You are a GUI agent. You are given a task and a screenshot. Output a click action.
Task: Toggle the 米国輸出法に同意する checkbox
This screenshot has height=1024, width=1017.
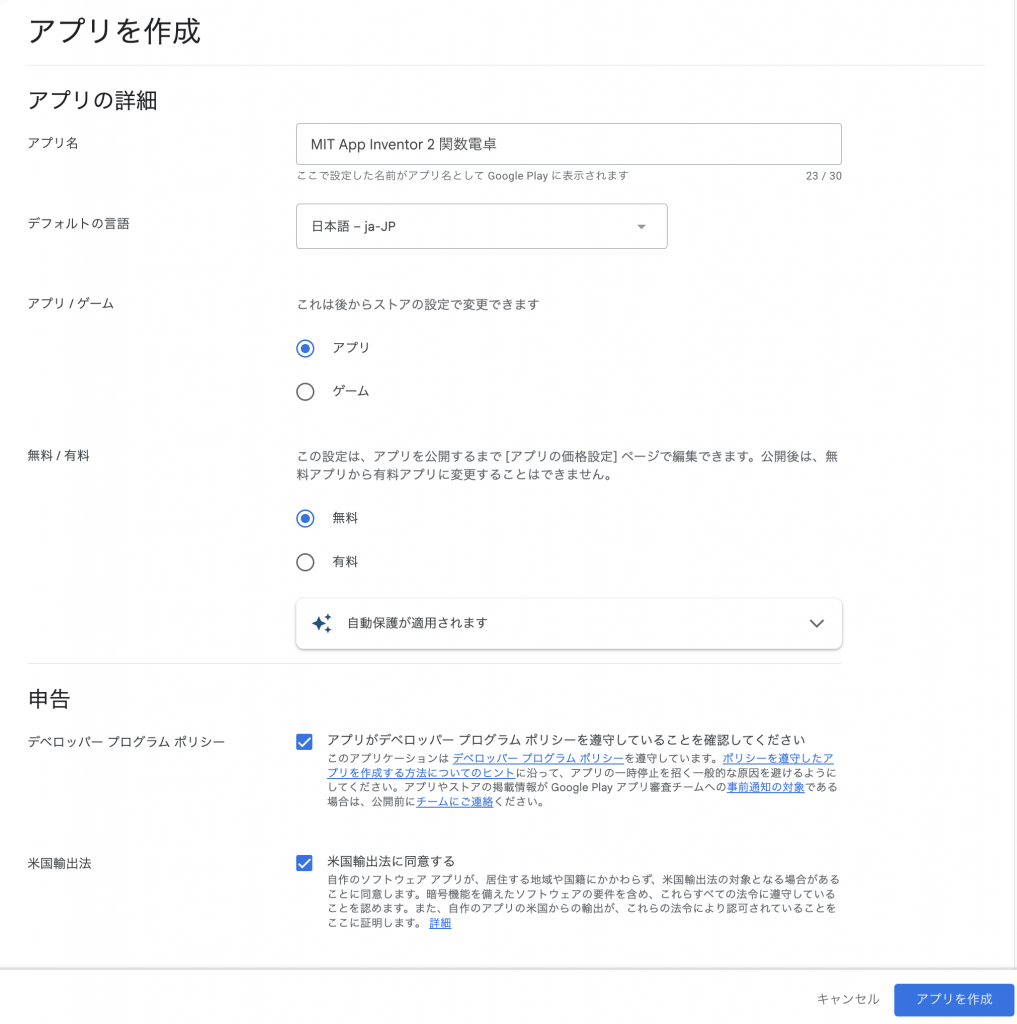point(305,863)
